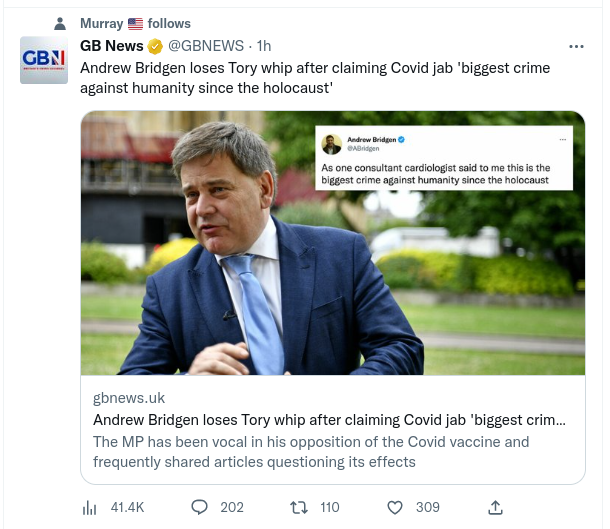Click the GB News profile avatar
The height and width of the screenshot is (529, 610).
click(x=43, y=62)
